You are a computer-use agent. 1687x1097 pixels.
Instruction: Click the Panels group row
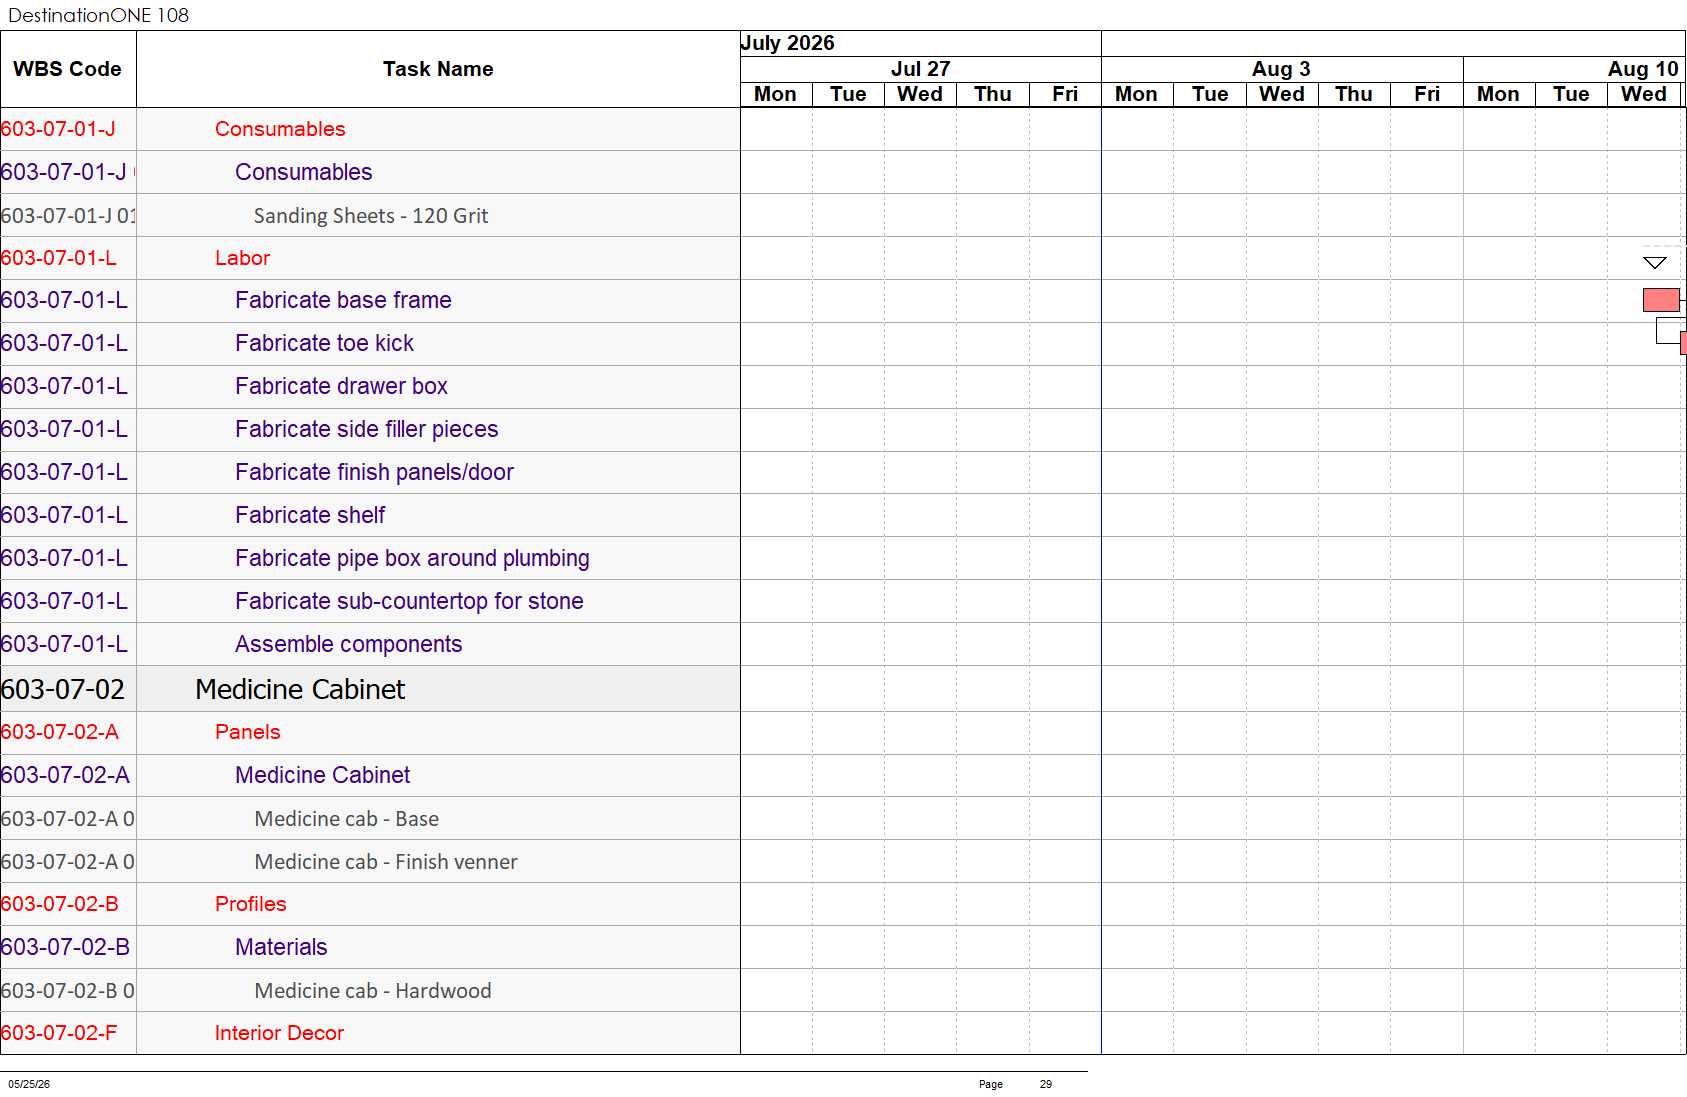pos(370,732)
